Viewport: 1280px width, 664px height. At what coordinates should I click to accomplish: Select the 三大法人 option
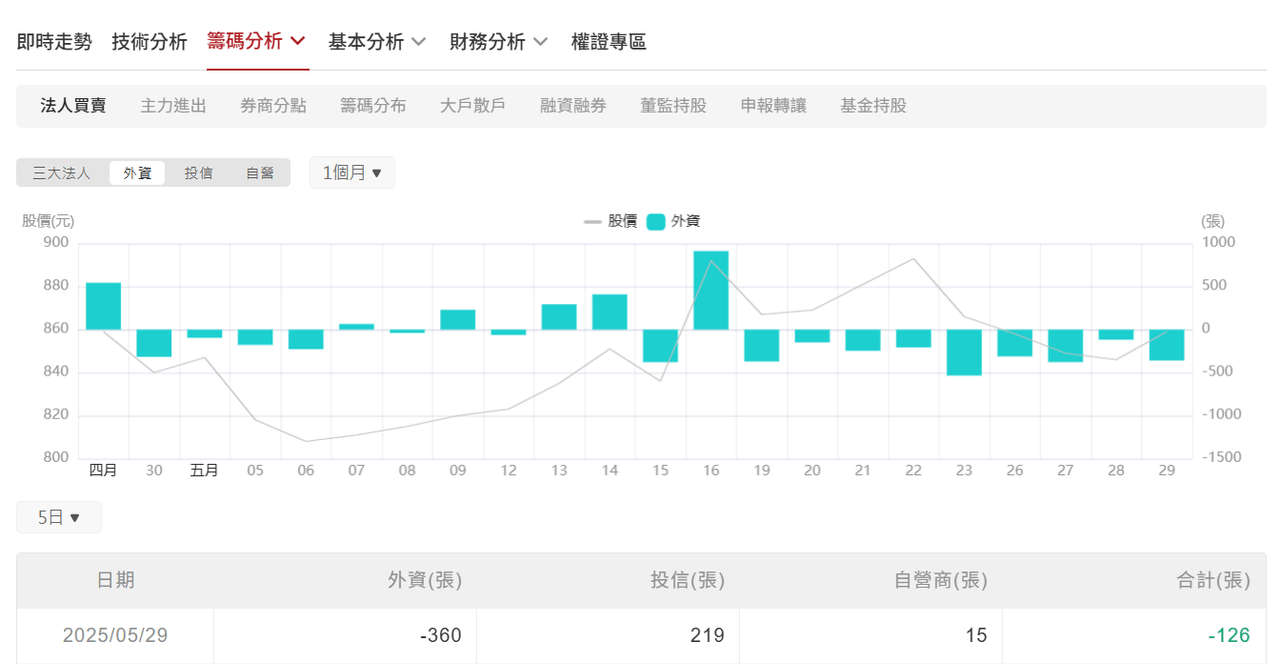pyautogui.click(x=61, y=172)
